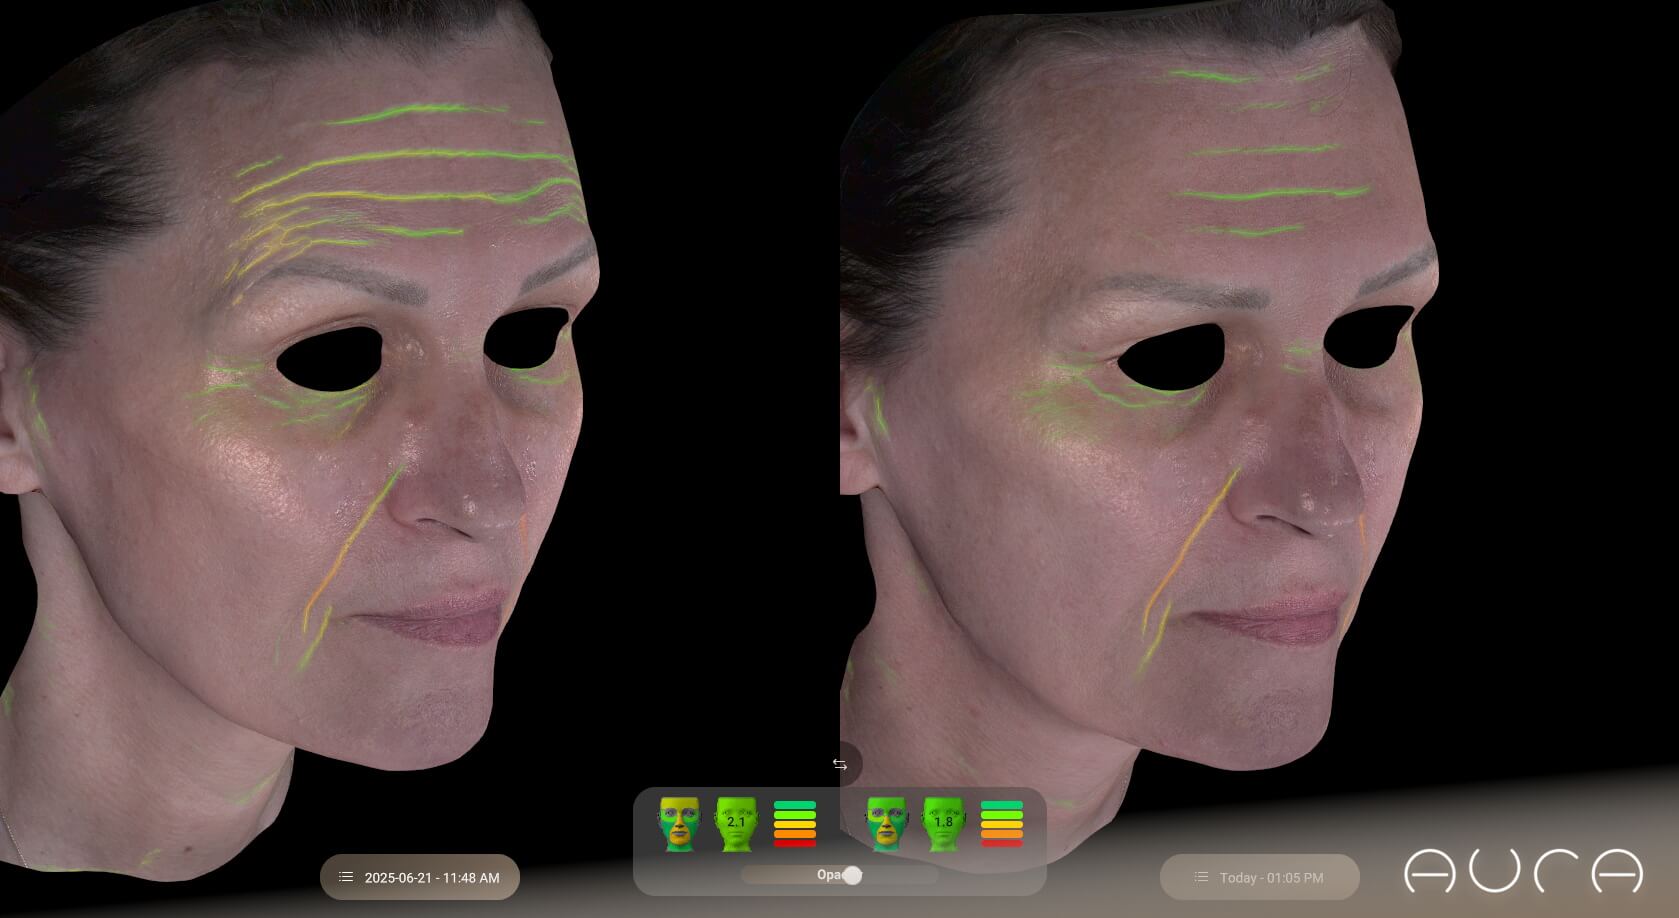This screenshot has width=1679, height=918.
Task: Click the swap scans arrows icon
Action: pos(840,765)
